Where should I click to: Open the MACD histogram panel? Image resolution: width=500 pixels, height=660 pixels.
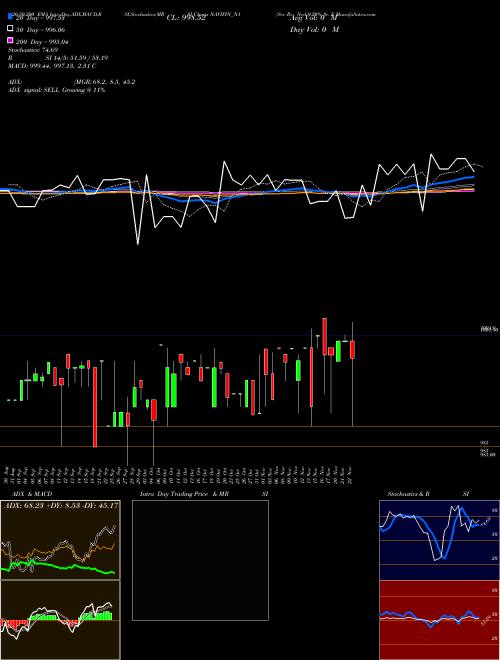(60, 620)
